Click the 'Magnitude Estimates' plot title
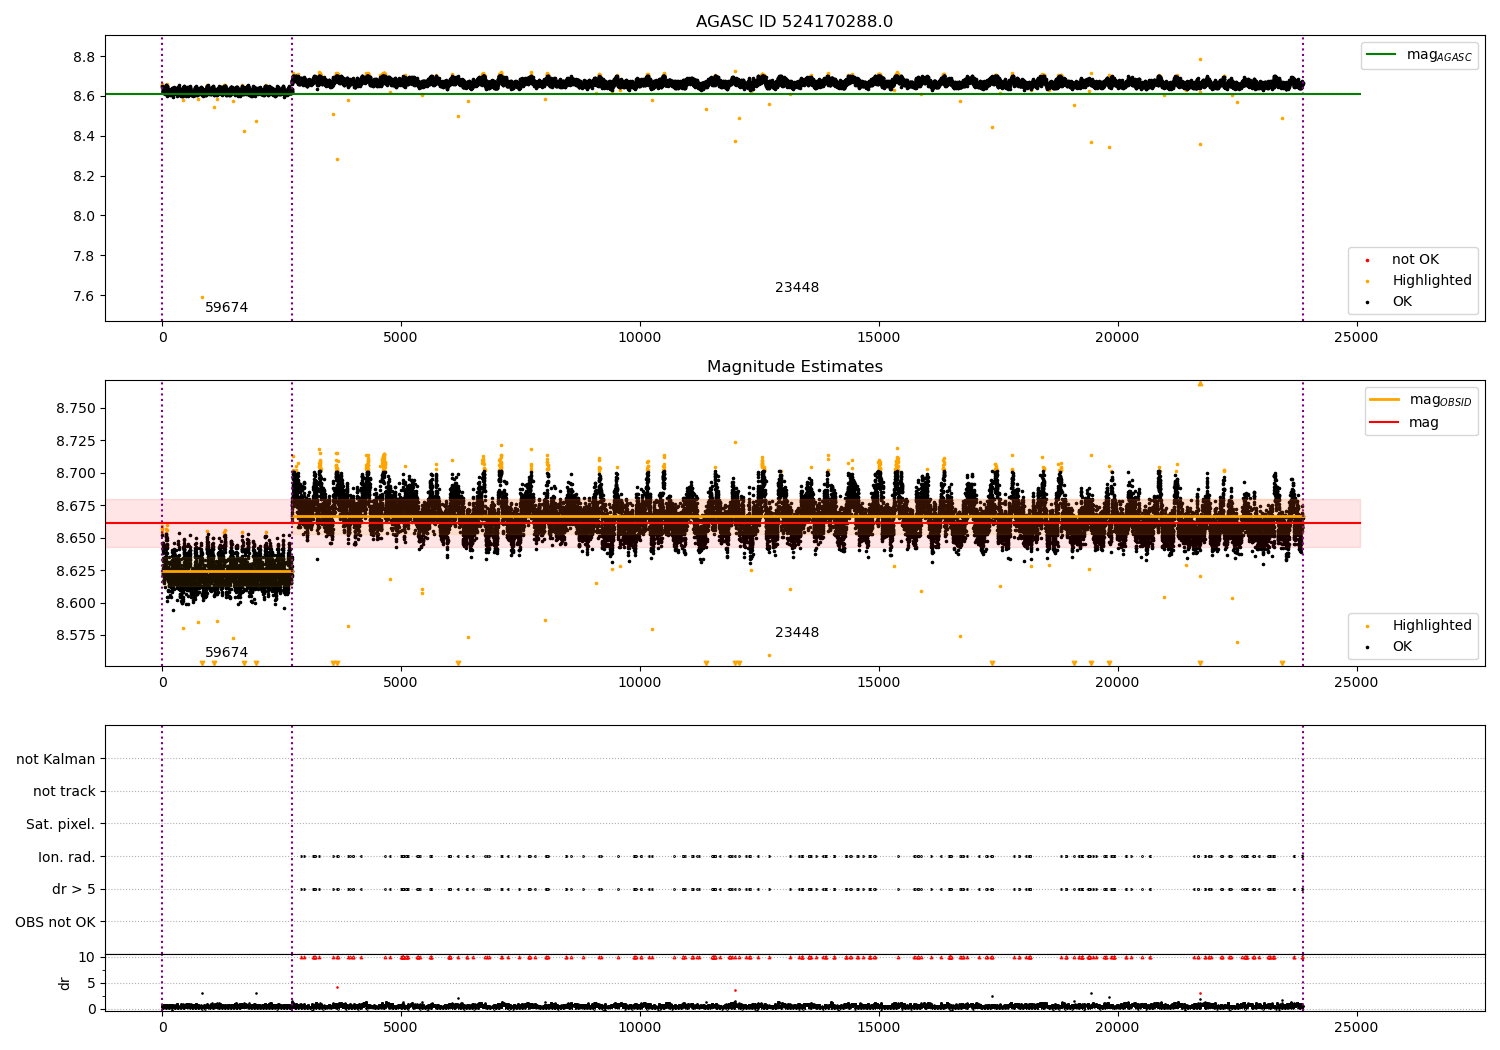 pyautogui.click(x=794, y=367)
